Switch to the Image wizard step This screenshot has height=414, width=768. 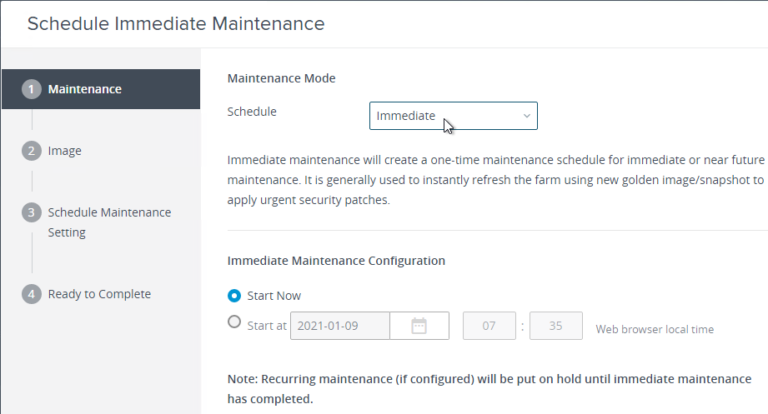pos(65,151)
